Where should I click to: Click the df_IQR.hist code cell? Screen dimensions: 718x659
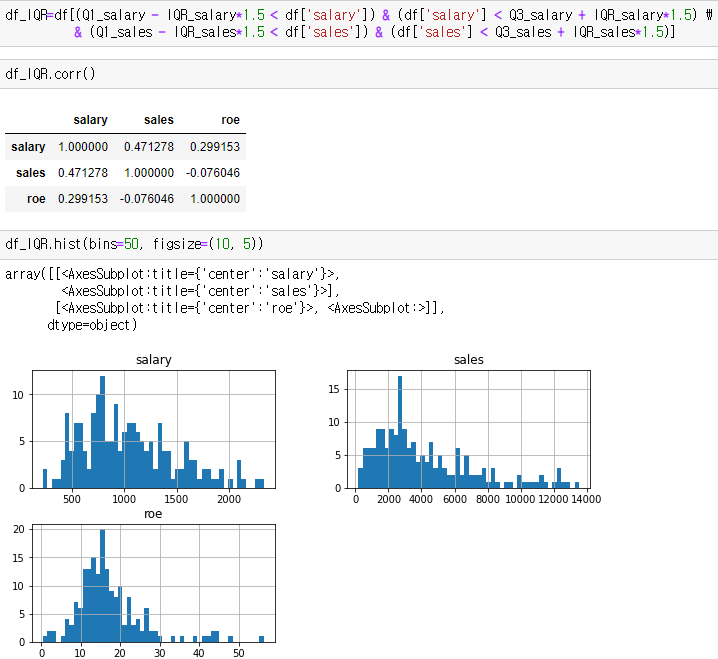[x=359, y=244]
